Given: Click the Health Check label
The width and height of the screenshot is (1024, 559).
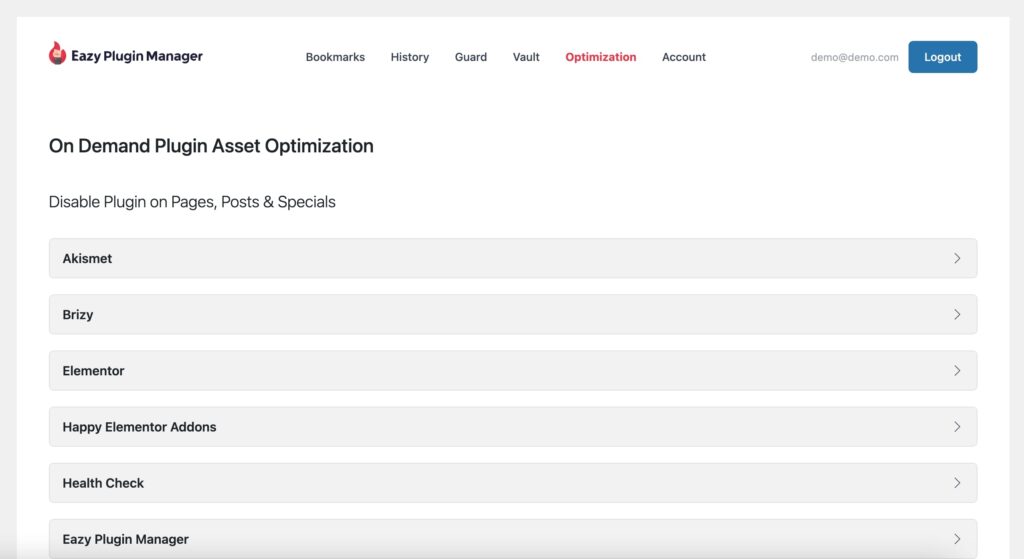Looking at the screenshot, I should pyautogui.click(x=103, y=483).
